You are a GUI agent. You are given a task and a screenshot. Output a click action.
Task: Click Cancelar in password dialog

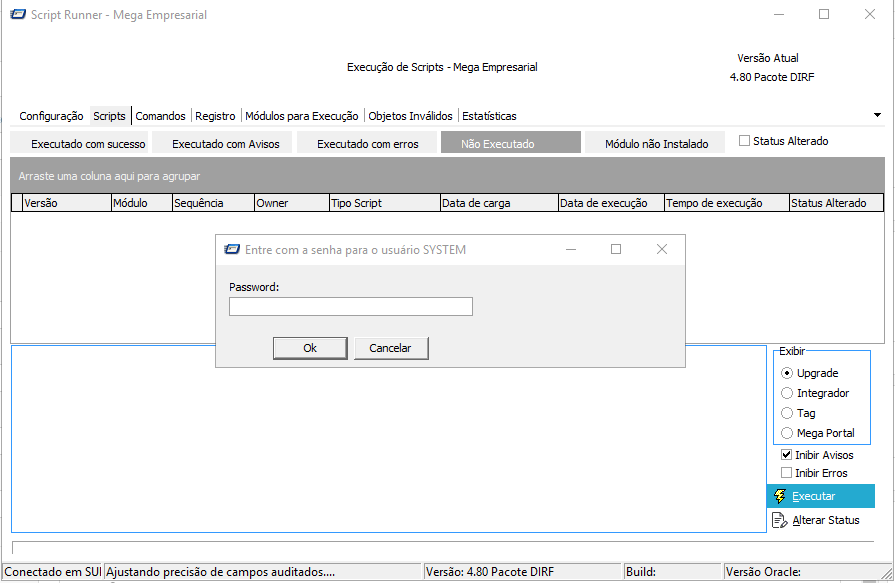click(390, 348)
